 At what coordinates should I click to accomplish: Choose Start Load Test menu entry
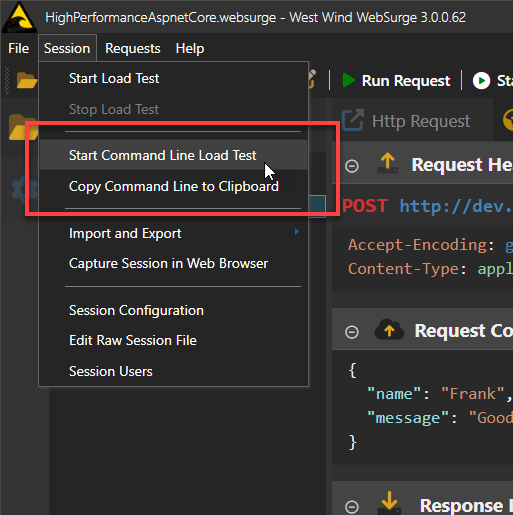(173, 79)
